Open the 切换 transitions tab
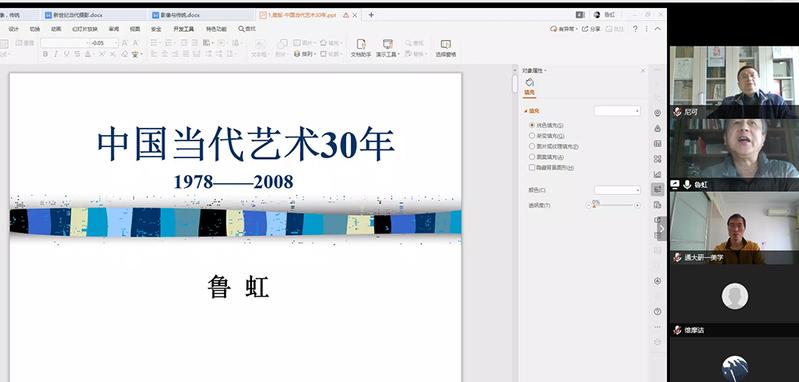 (35, 29)
